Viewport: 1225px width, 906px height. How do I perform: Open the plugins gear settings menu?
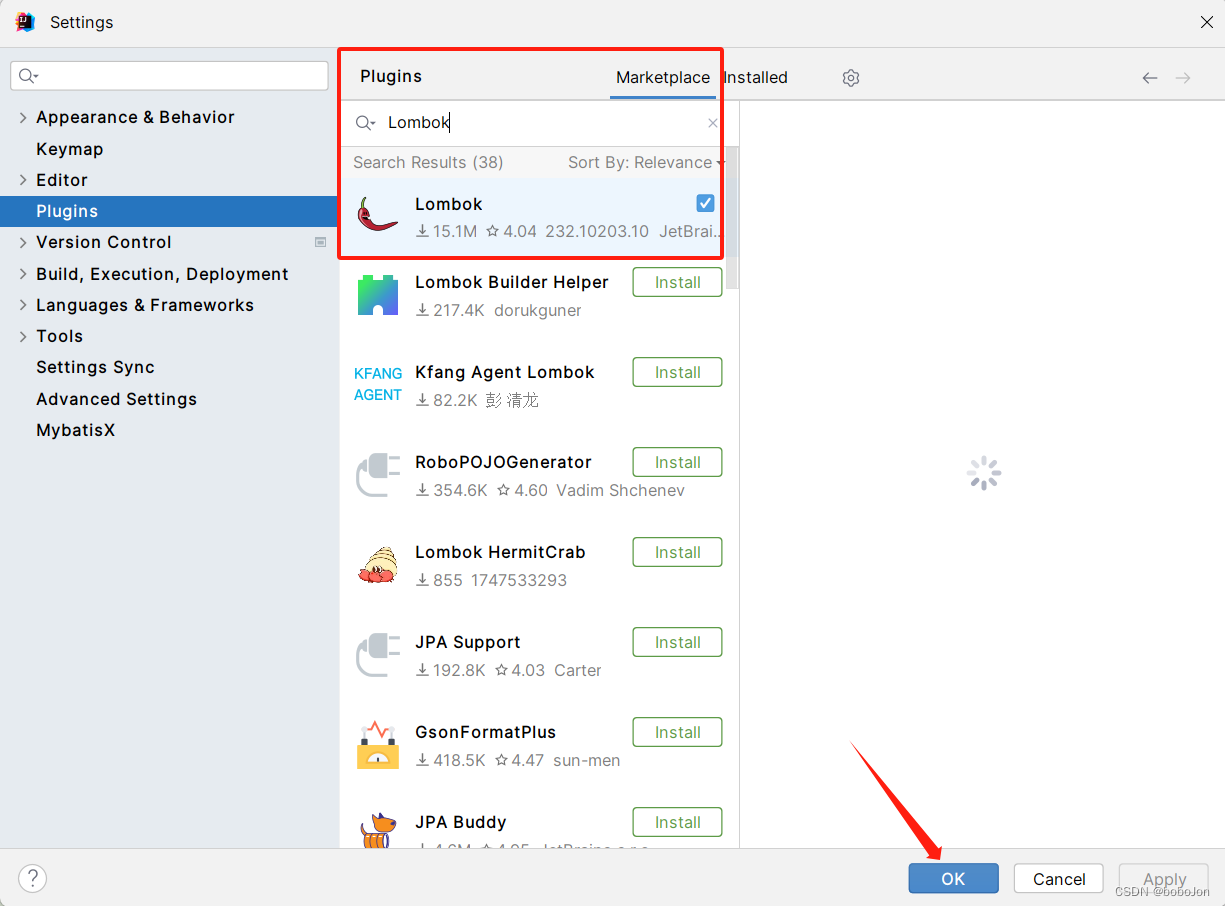tap(851, 78)
